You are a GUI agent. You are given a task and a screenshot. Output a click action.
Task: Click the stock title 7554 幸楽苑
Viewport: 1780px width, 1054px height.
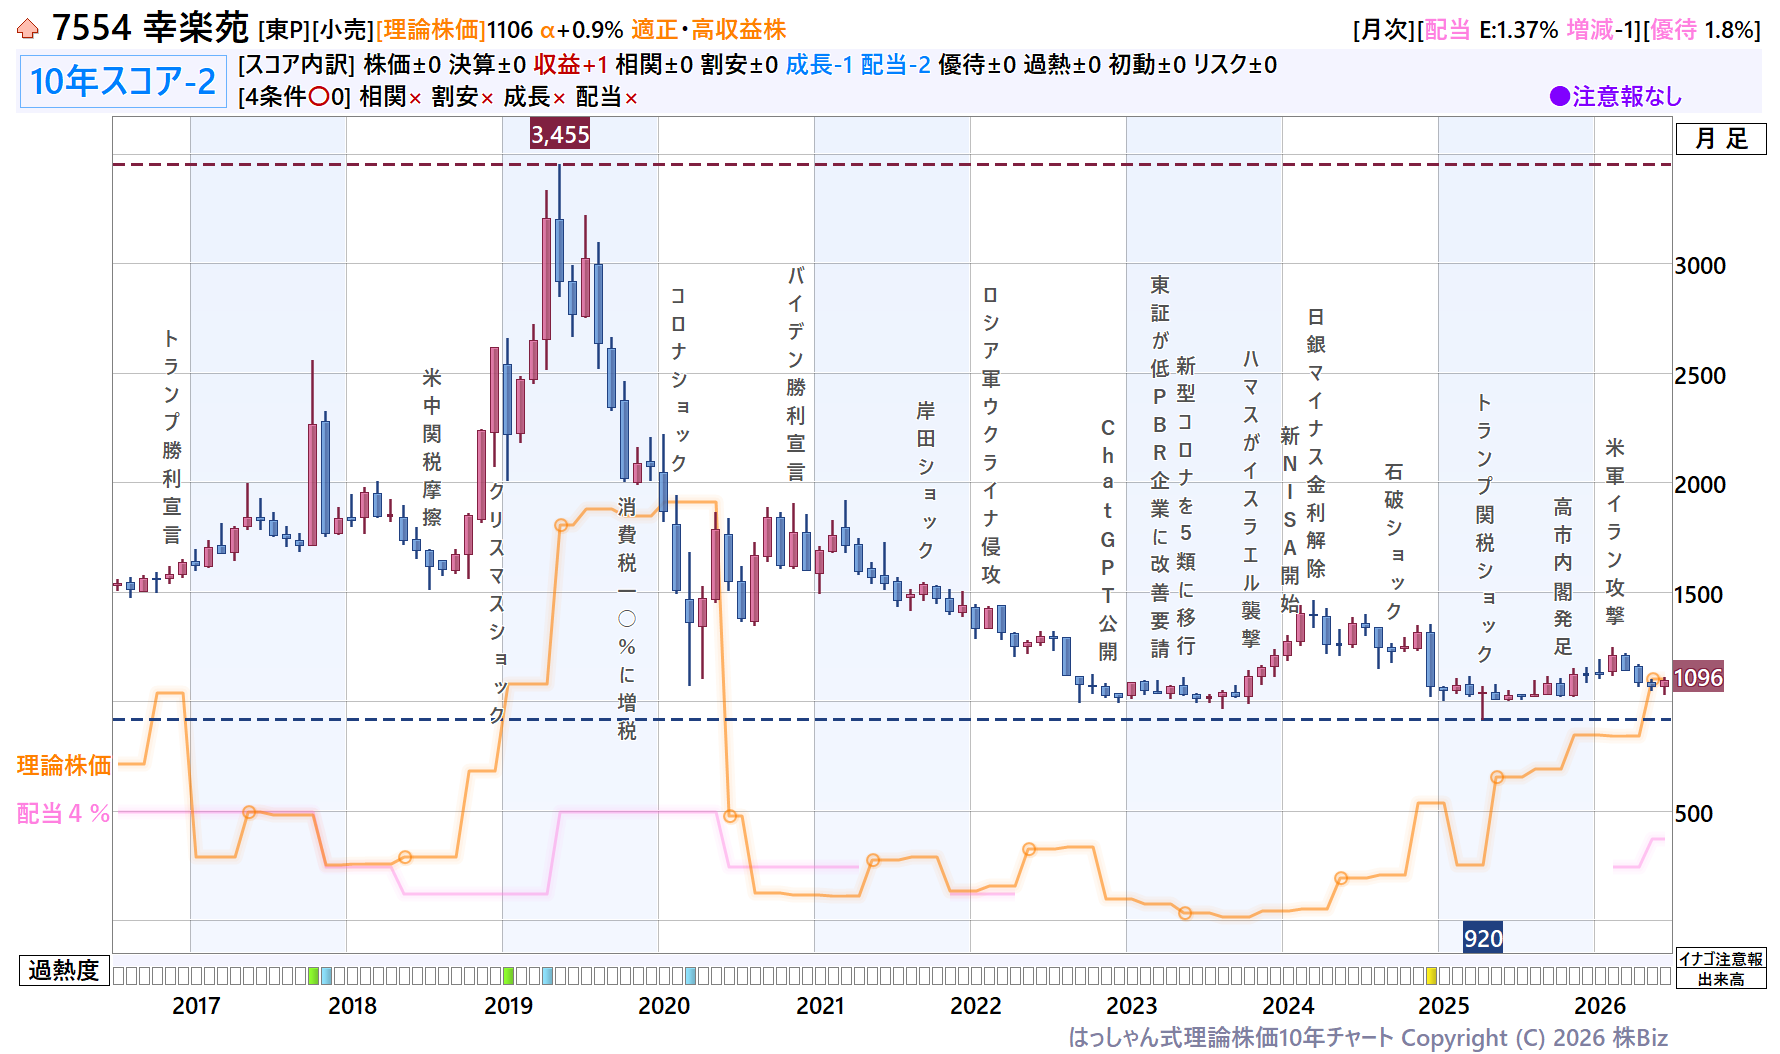click(150, 28)
